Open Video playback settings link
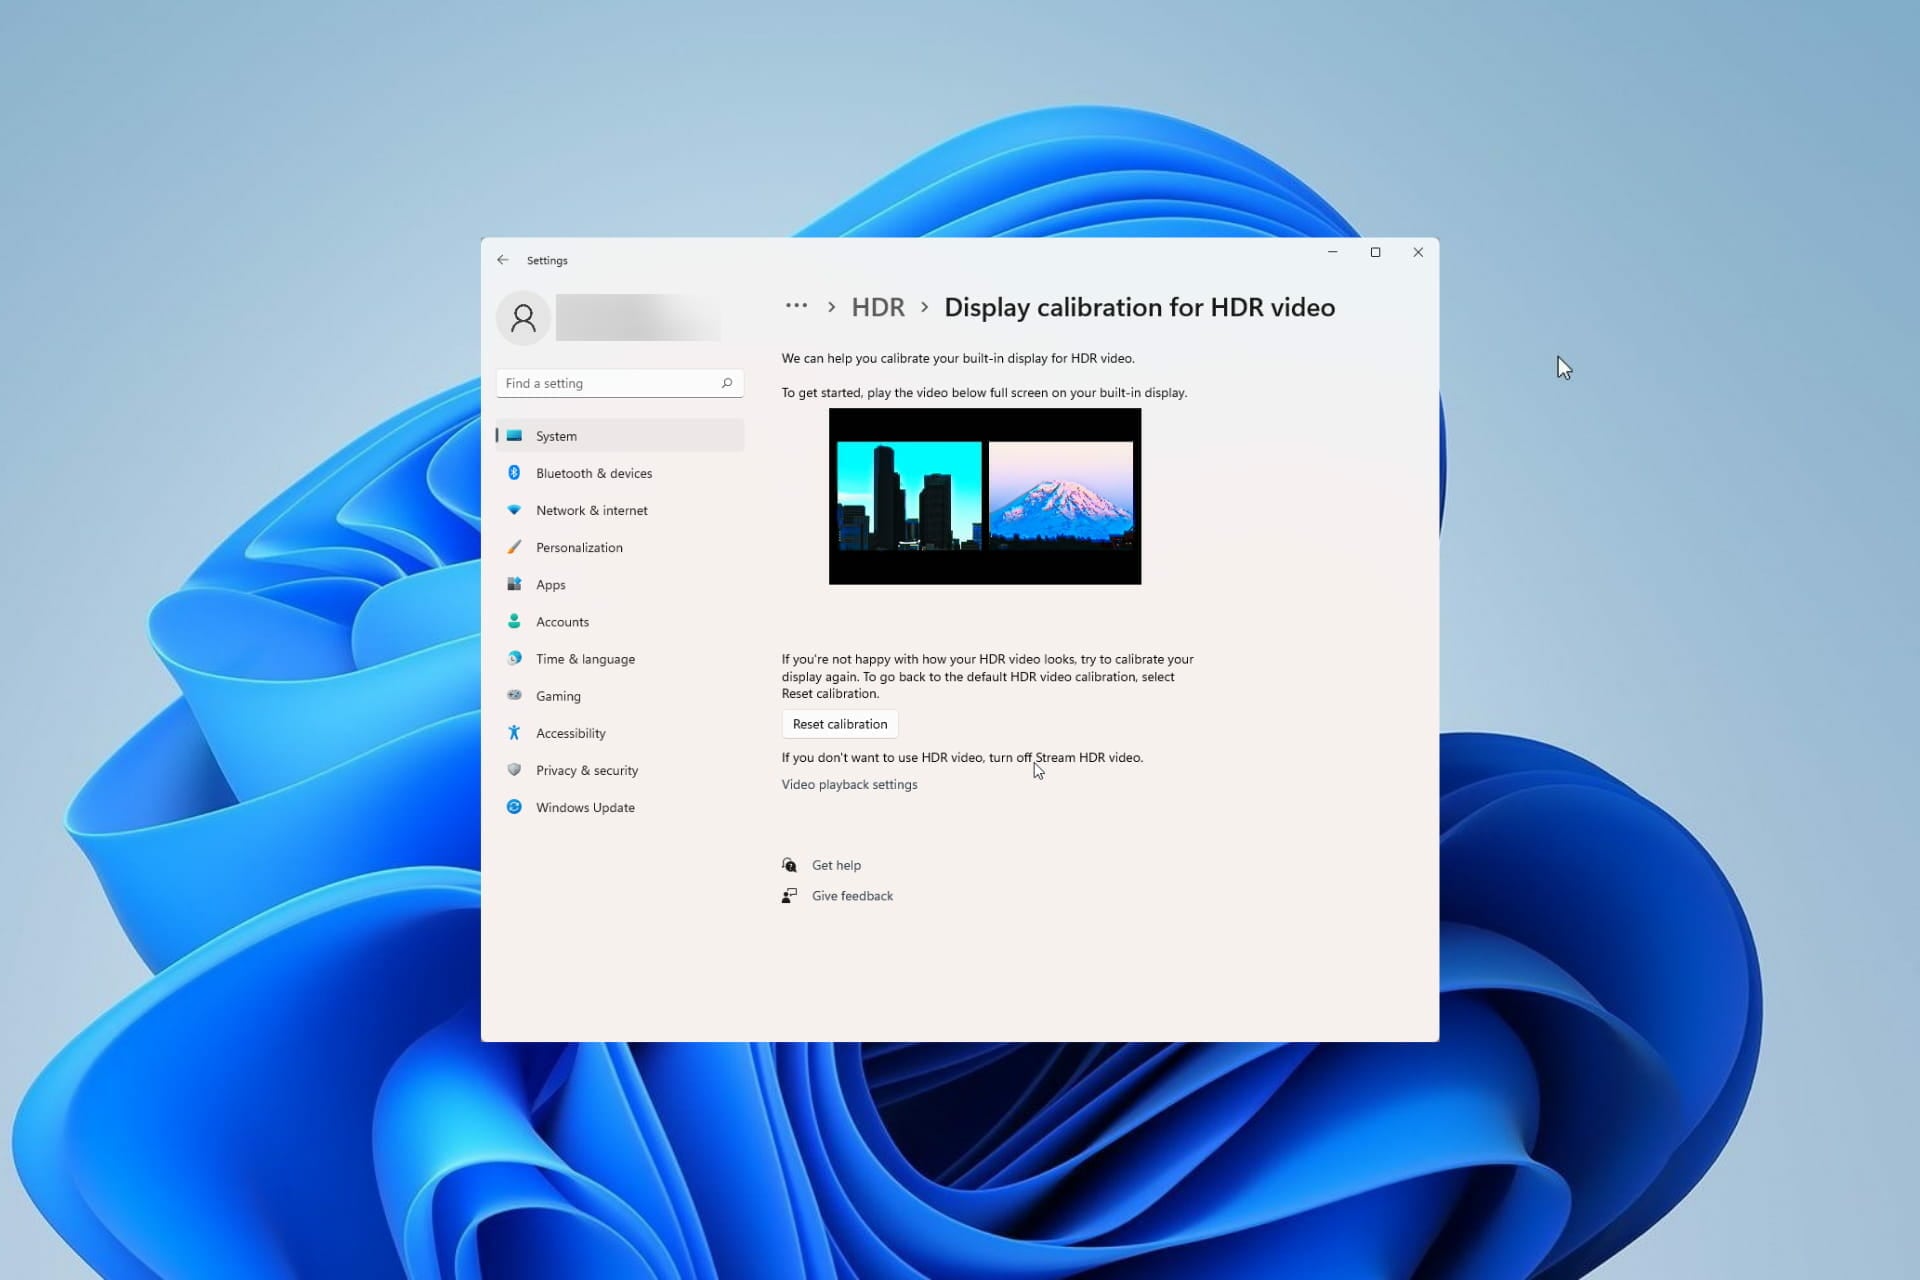 (849, 784)
